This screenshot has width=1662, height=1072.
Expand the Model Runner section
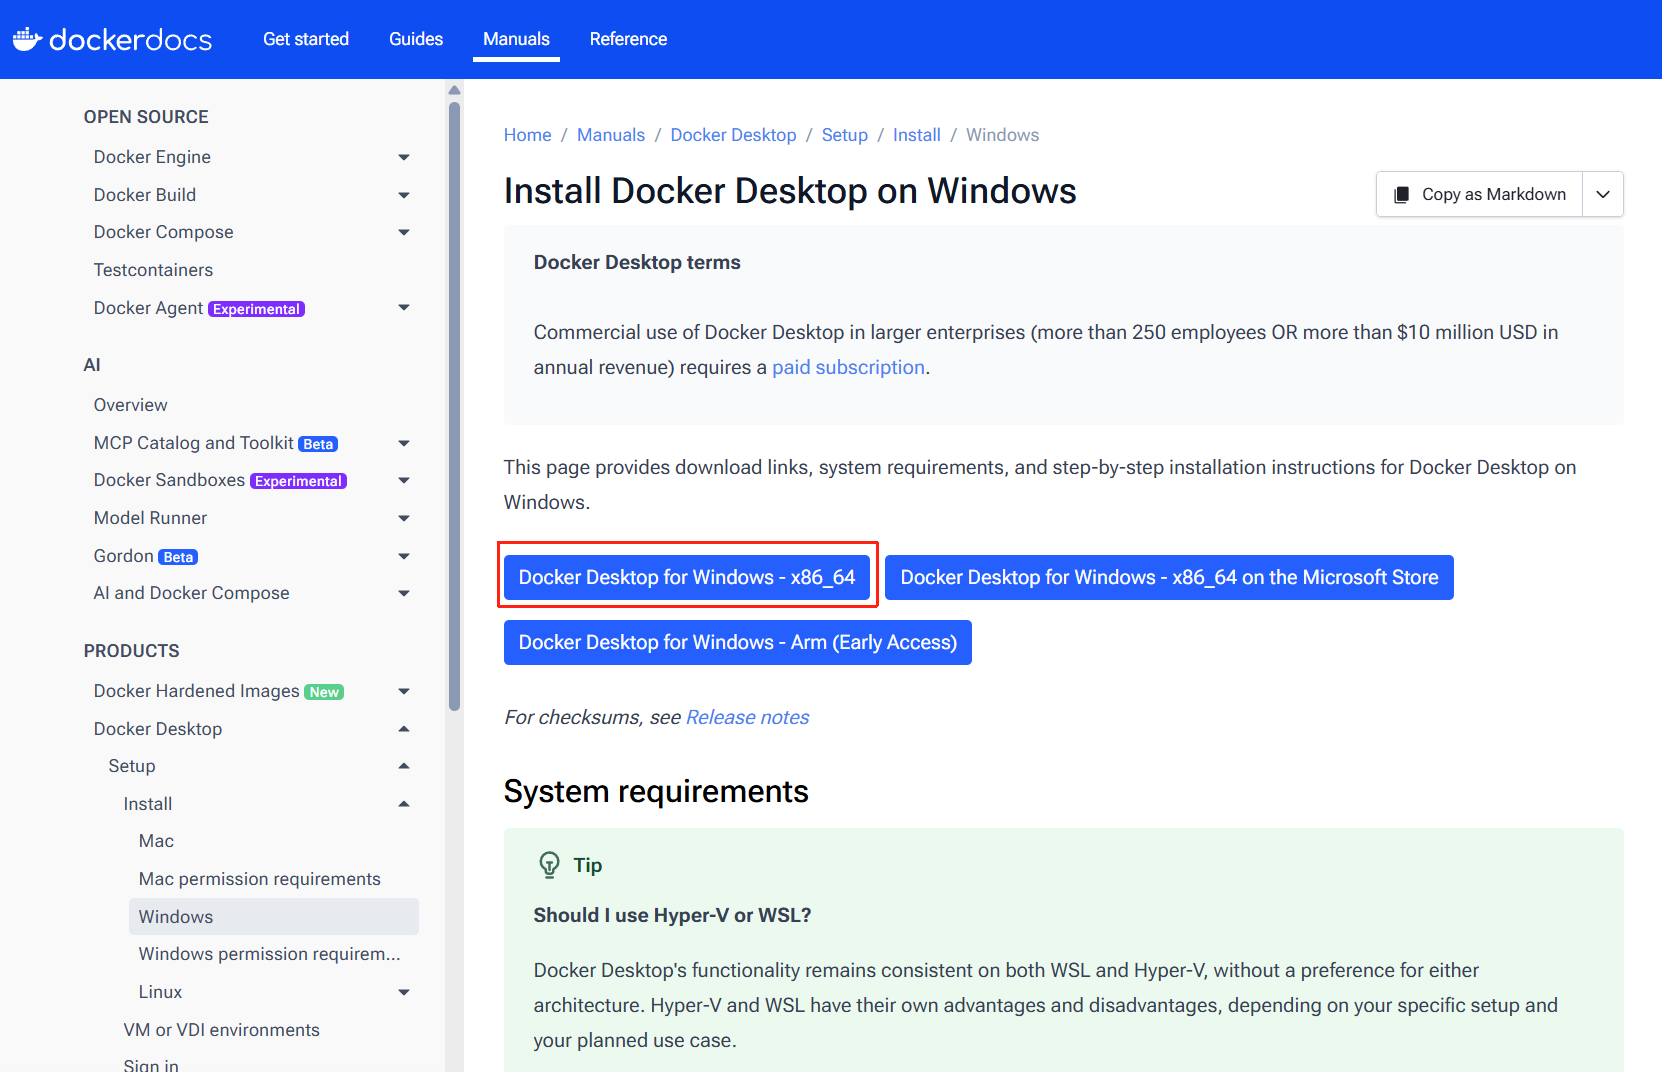coord(404,518)
